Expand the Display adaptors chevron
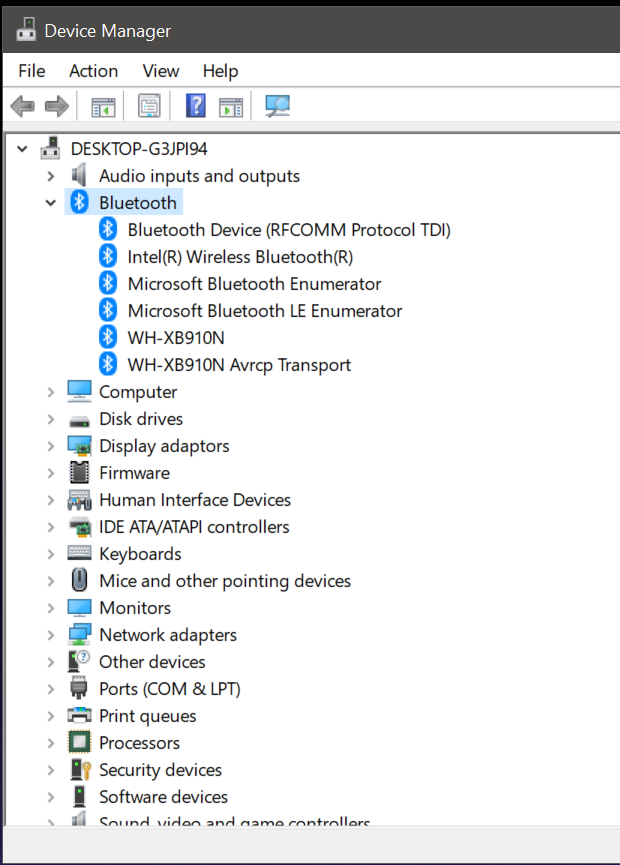 click(51, 446)
